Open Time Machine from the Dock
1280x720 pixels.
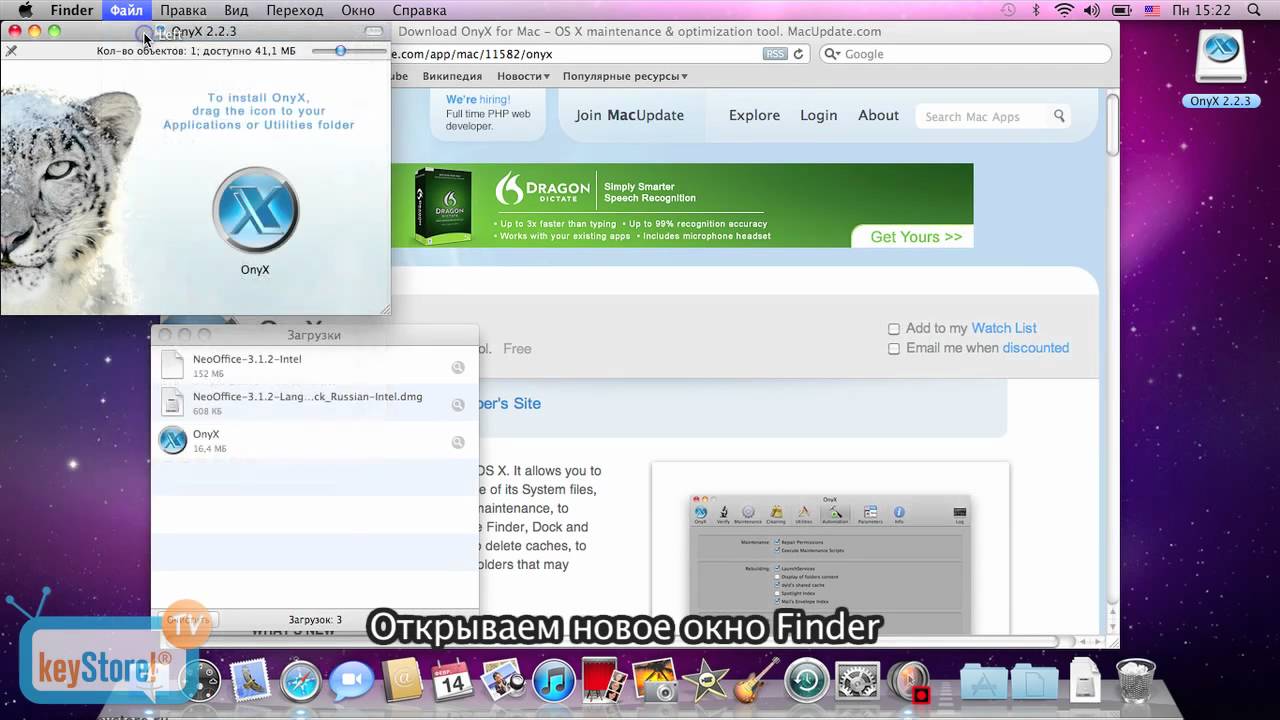pyautogui.click(x=806, y=682)
